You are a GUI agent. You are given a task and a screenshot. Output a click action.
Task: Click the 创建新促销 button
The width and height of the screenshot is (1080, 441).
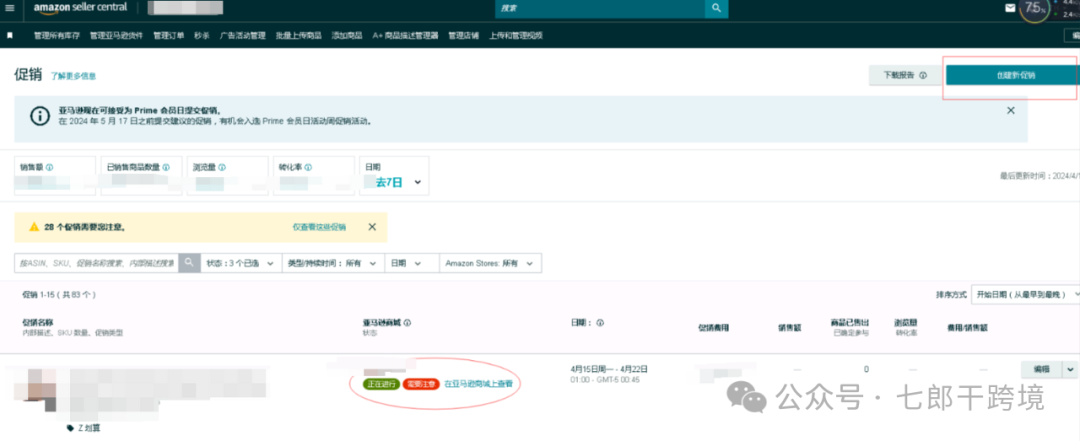coord(1010,75)
